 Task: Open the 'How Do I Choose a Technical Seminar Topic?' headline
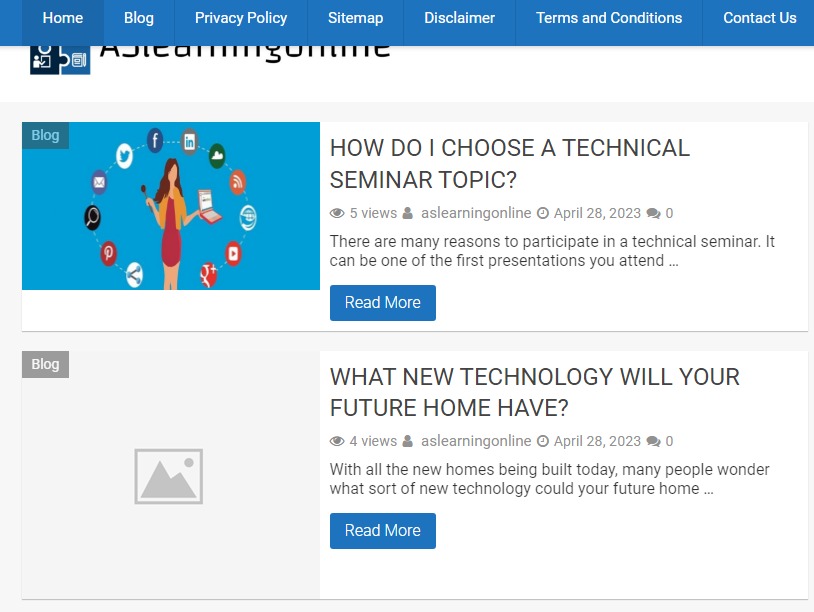point(509,164)
